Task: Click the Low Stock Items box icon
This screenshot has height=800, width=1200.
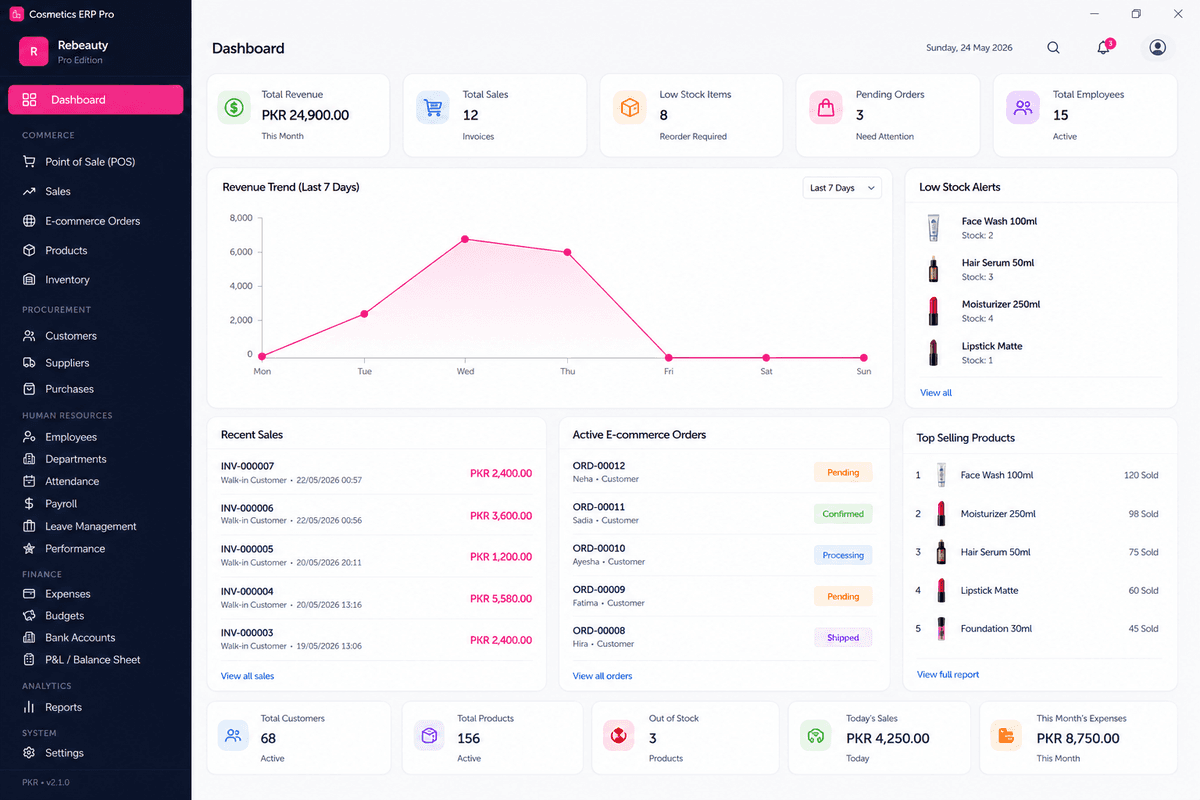Action: [x=630, y=108]
